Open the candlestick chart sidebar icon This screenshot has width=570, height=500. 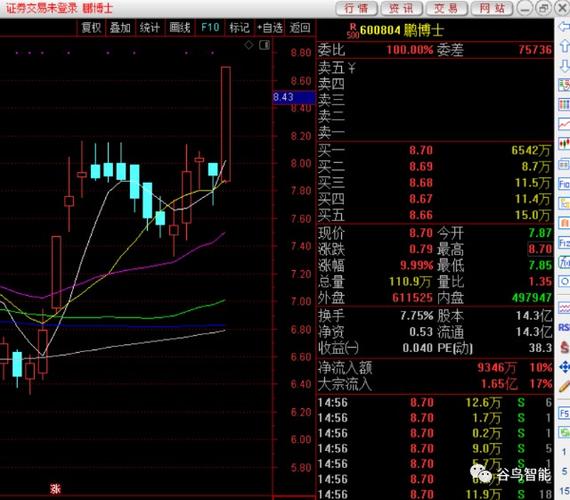tap(564, 143)
